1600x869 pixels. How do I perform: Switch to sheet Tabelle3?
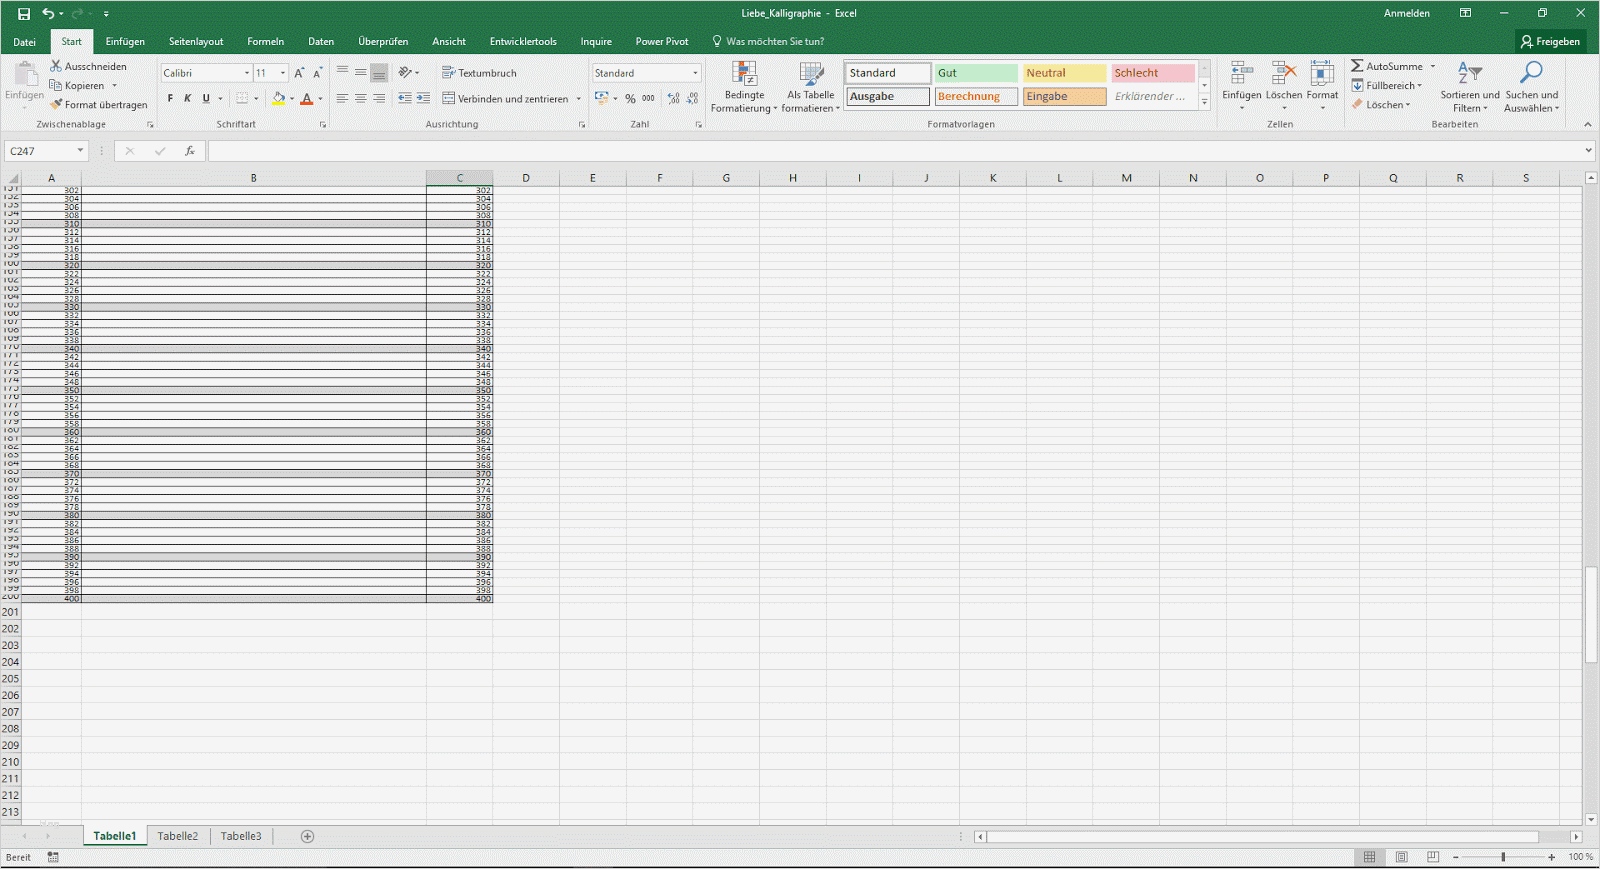[241, 836]
